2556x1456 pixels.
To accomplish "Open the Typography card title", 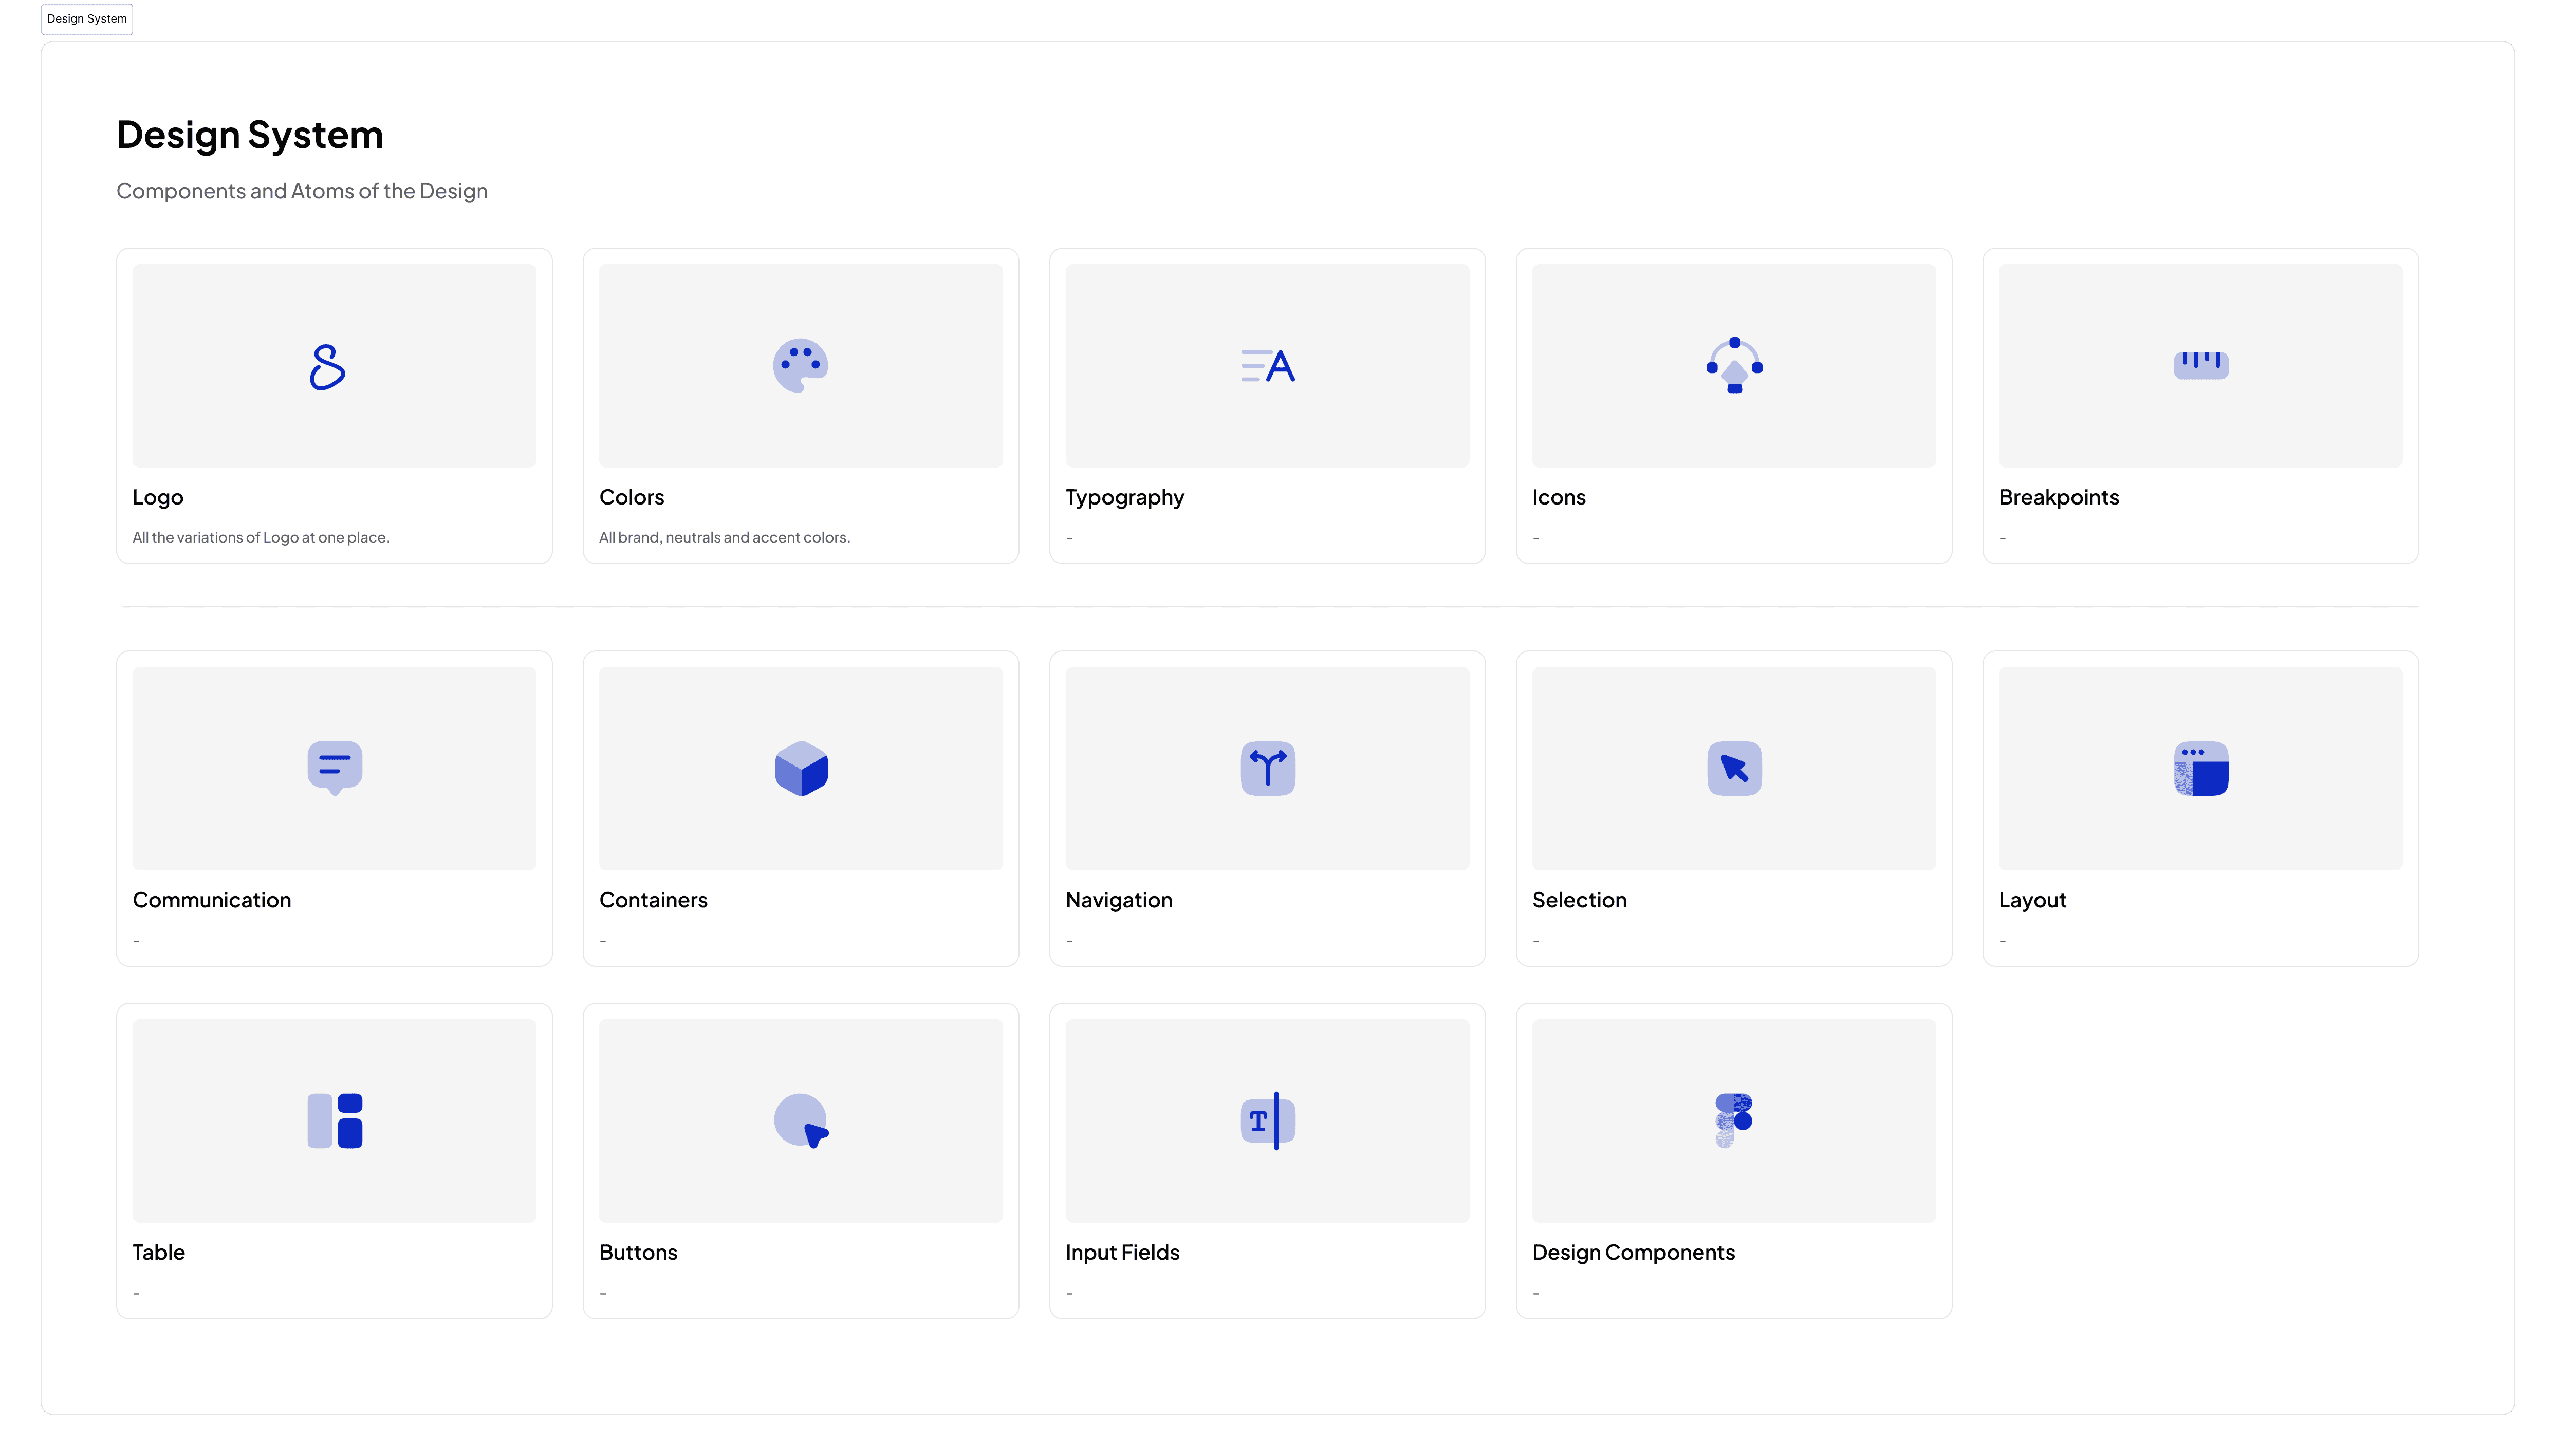I will [1124, 497].
